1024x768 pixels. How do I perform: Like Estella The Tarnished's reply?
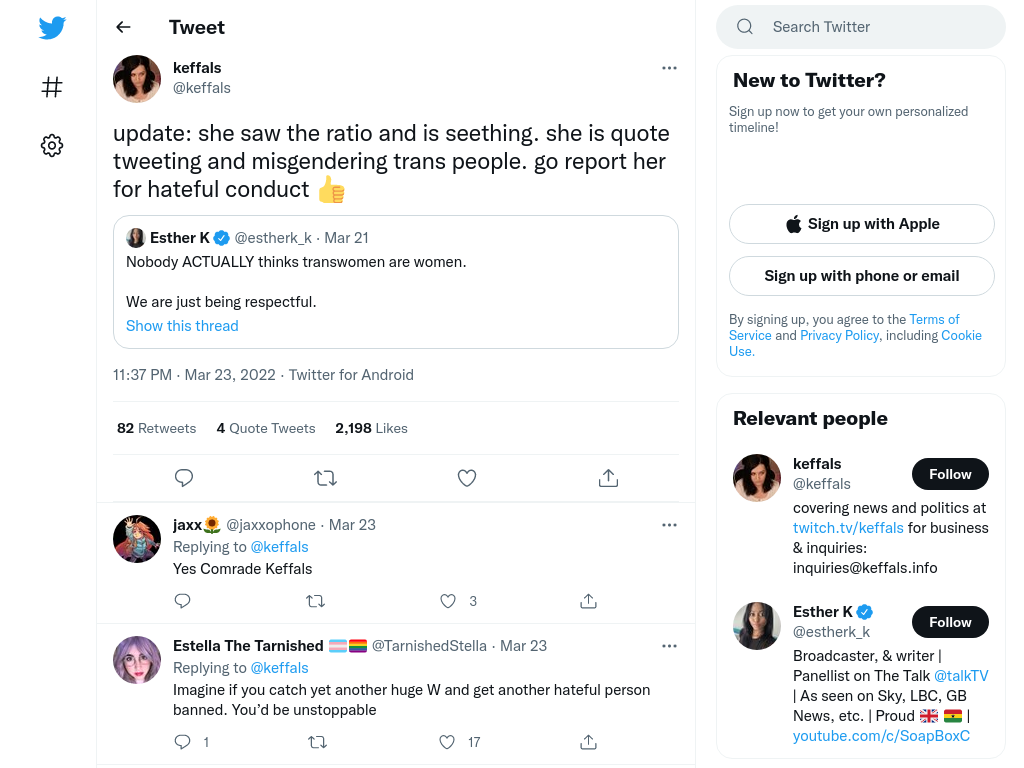click(447, 742)
